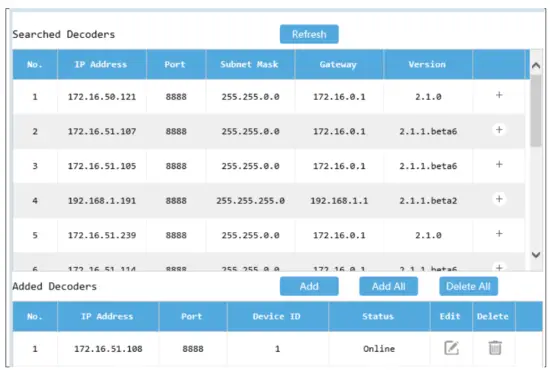Click the Version column header
Image resolution: width=550 pixels, height=370 pixels.
click(x=428, y=65)
